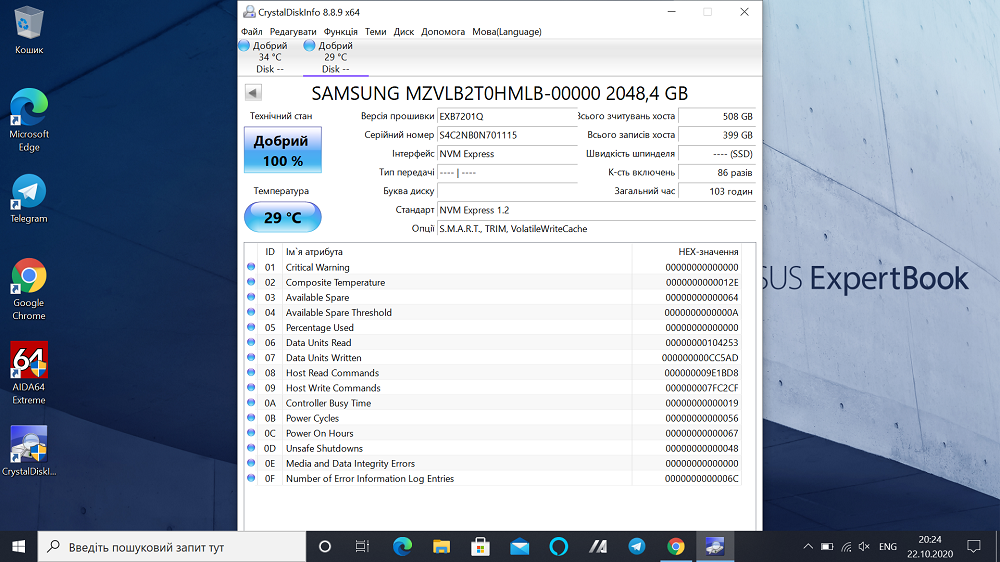Open the notification center icon
This screenshot has height=562, width=1000.
tap(974, 547)
